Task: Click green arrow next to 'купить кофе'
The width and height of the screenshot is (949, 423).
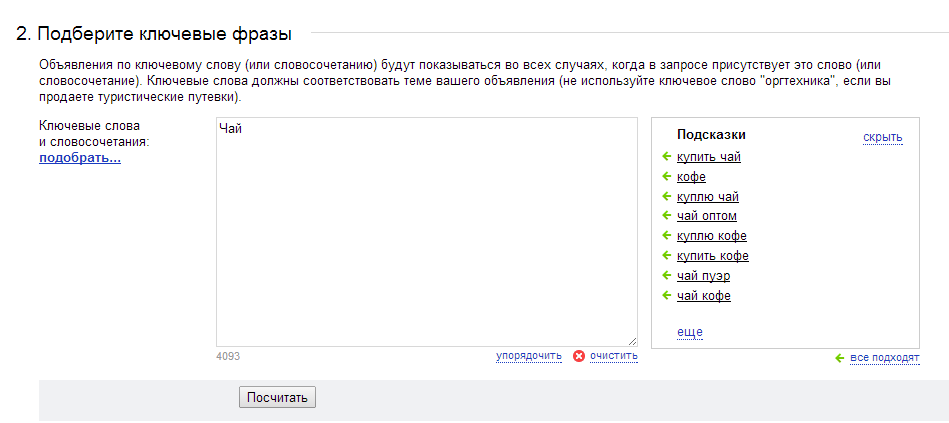Action: [x=667, y=255]
